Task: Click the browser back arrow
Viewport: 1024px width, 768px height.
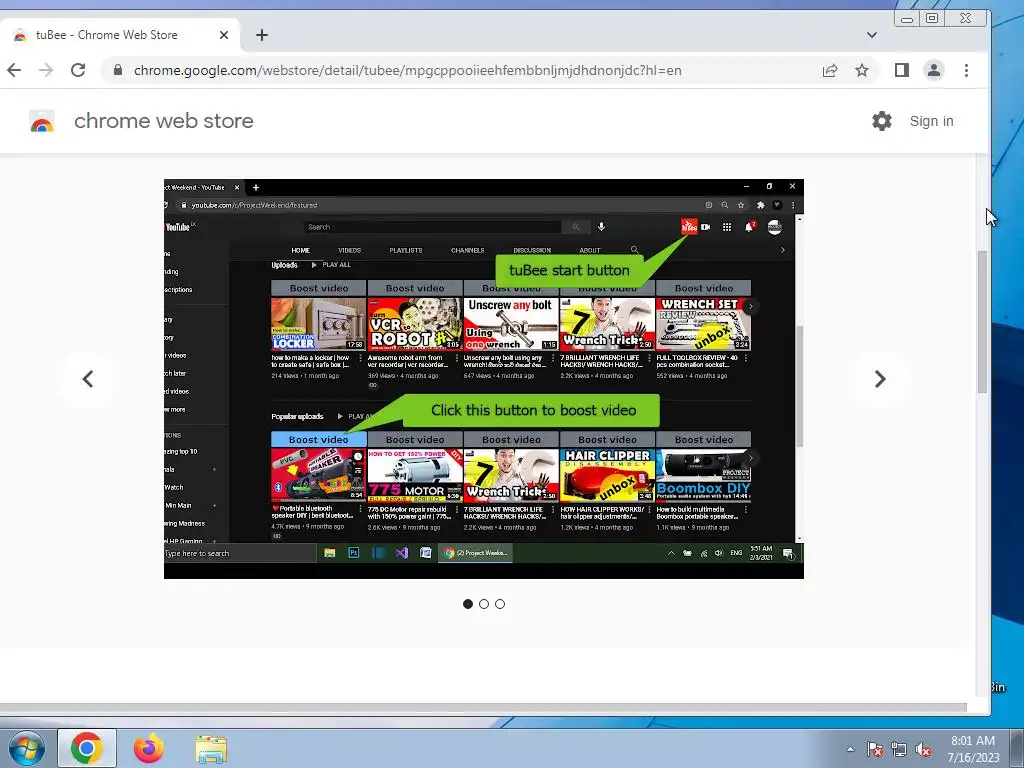Action: pyautogui.click(x=14, y=71)
